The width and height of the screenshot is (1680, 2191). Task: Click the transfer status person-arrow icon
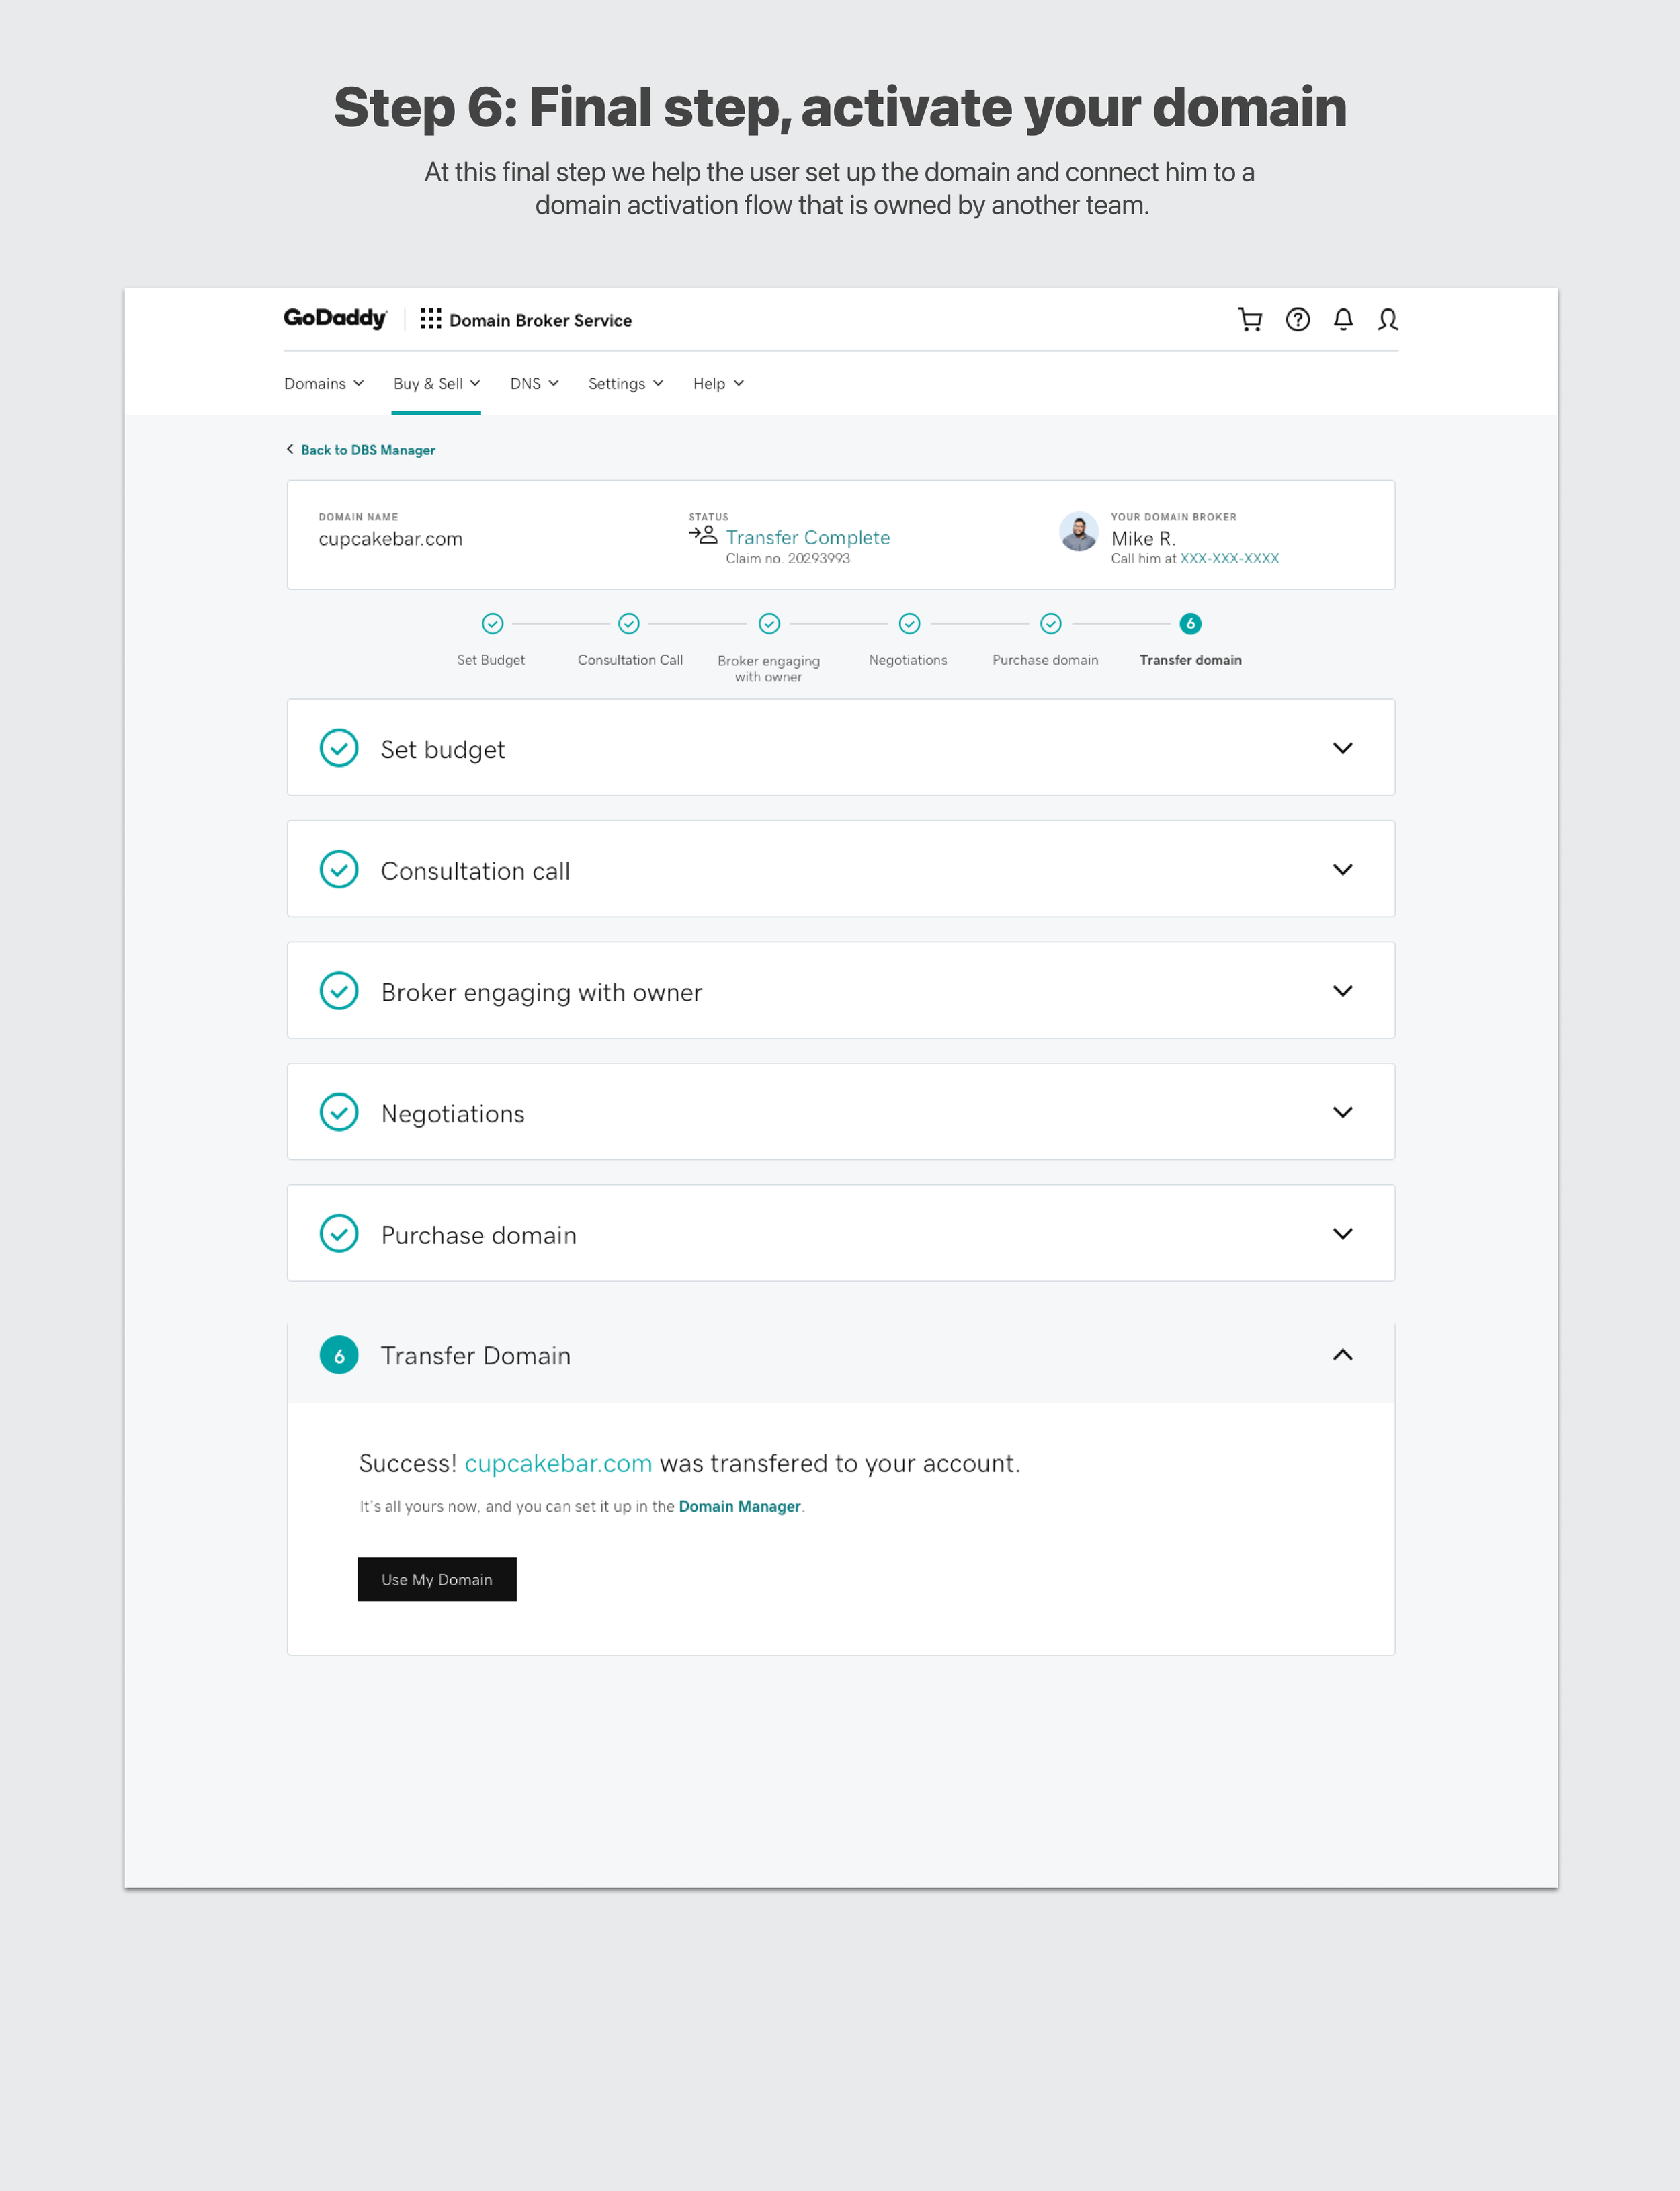pyautogui.click(x=703, y=535)
